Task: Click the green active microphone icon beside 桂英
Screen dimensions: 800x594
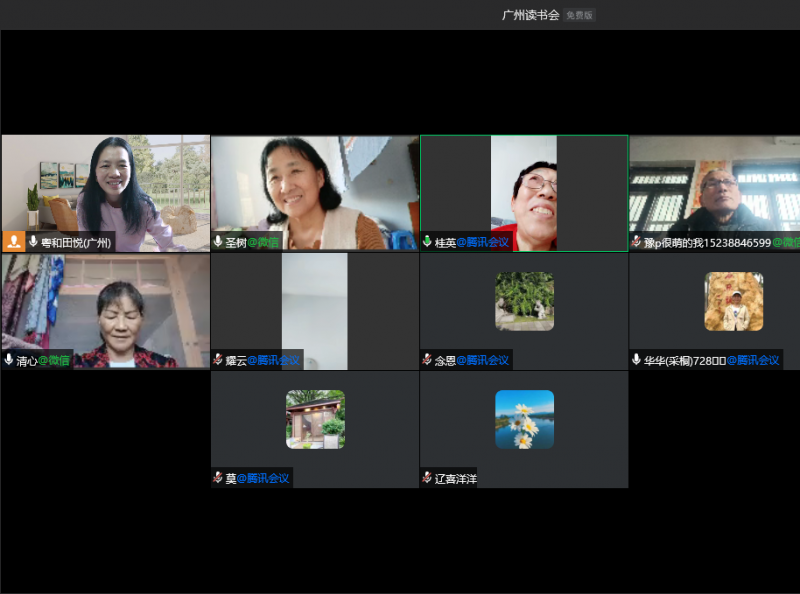Action: tap(427, 242)
